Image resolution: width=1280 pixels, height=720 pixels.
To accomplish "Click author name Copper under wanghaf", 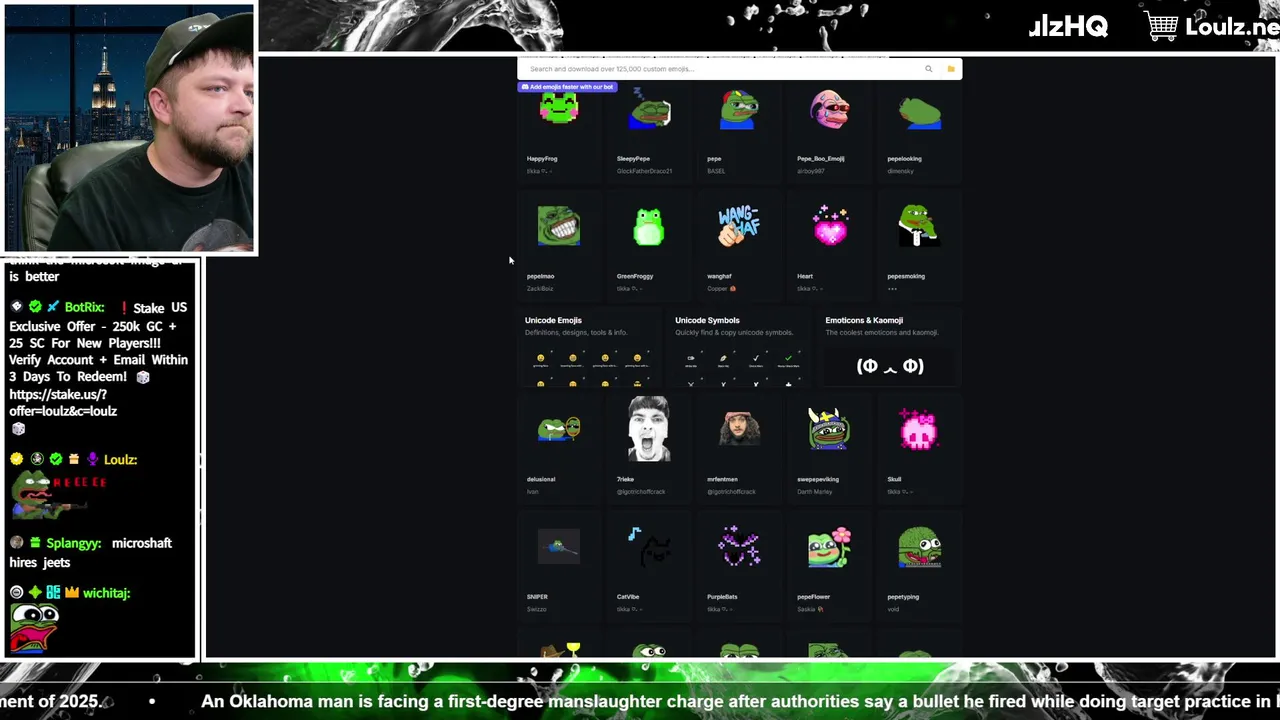I will pyautogui.click(x=718, y=289).
